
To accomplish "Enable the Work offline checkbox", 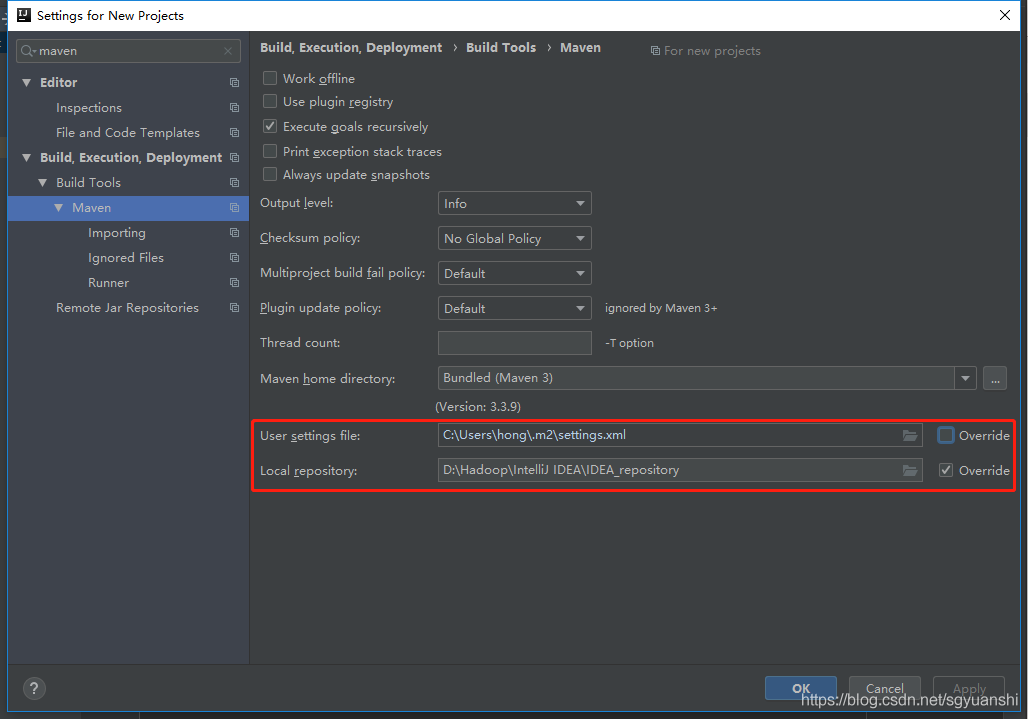I will pyautogui.click(x=269, y=78).
